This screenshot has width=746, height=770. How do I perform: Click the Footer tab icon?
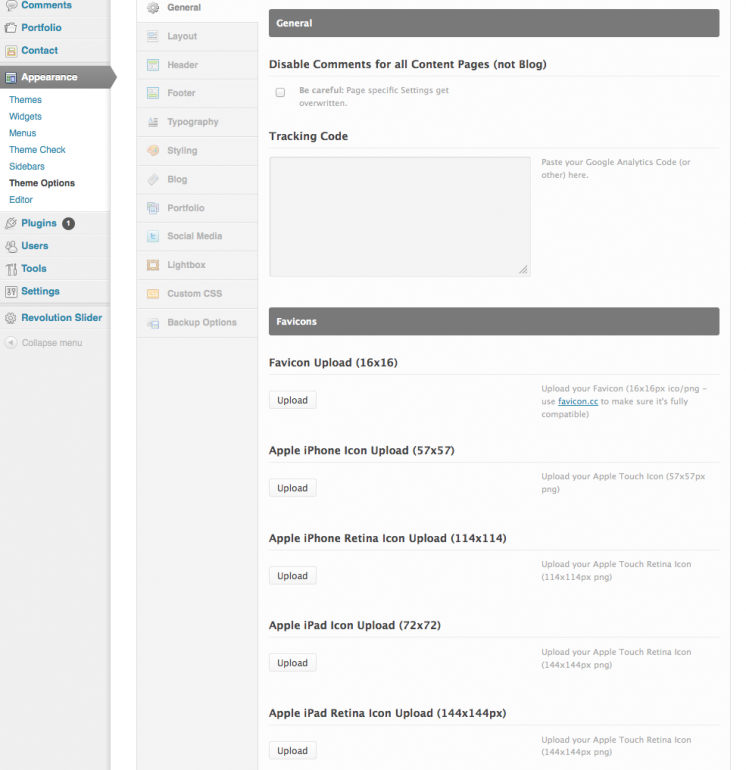tap(153, 93)
